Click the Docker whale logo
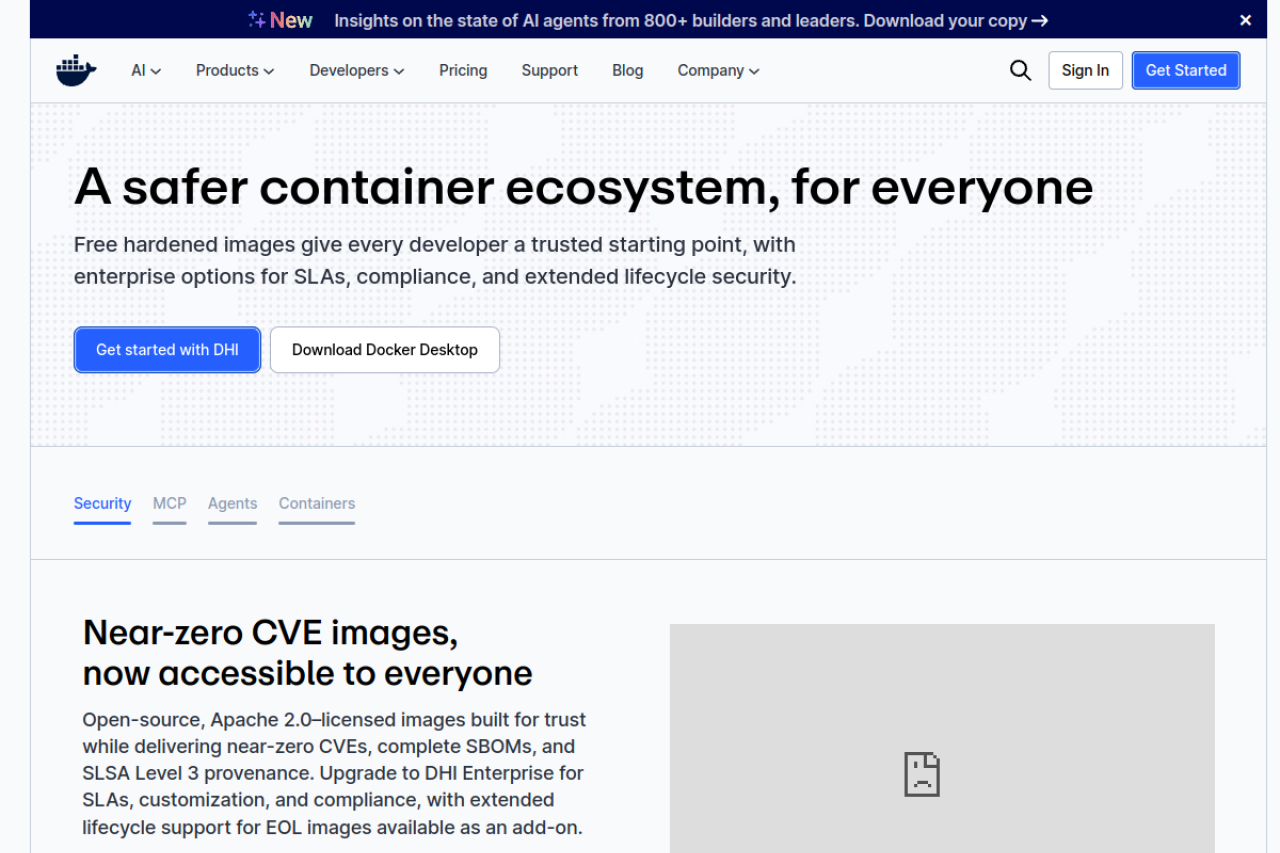This screenshot has height=853, width=1280. 76,71
